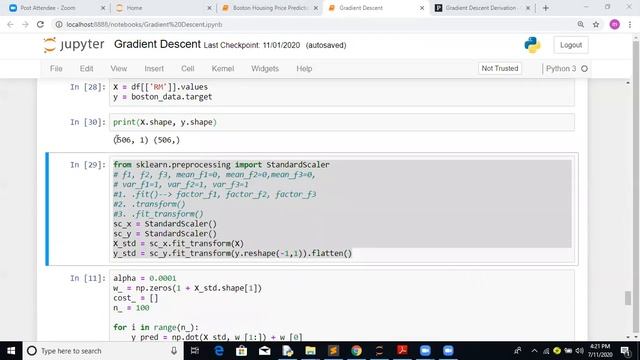Open the browser zoom magnifier icon
The width and height of the screenshot is (640, 360).
580,24
